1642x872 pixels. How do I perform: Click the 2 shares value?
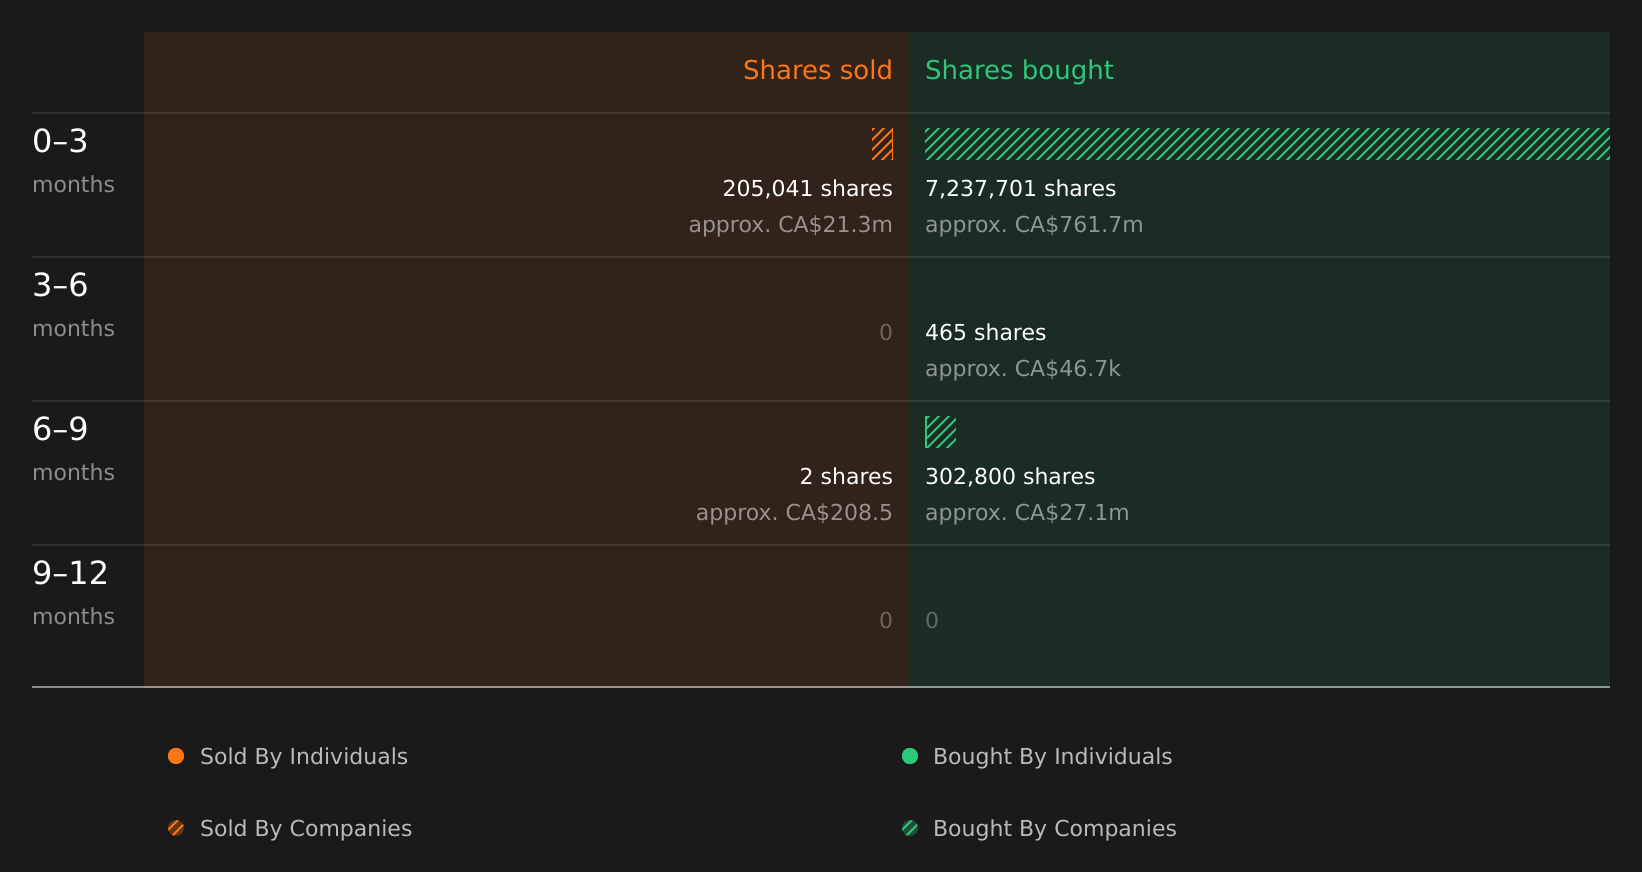click(846, 477)
